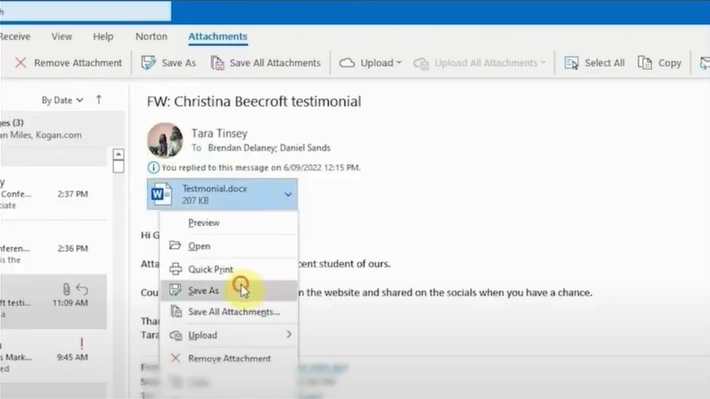
Task: Switch to the Norton tab
Action: point(151,37)
